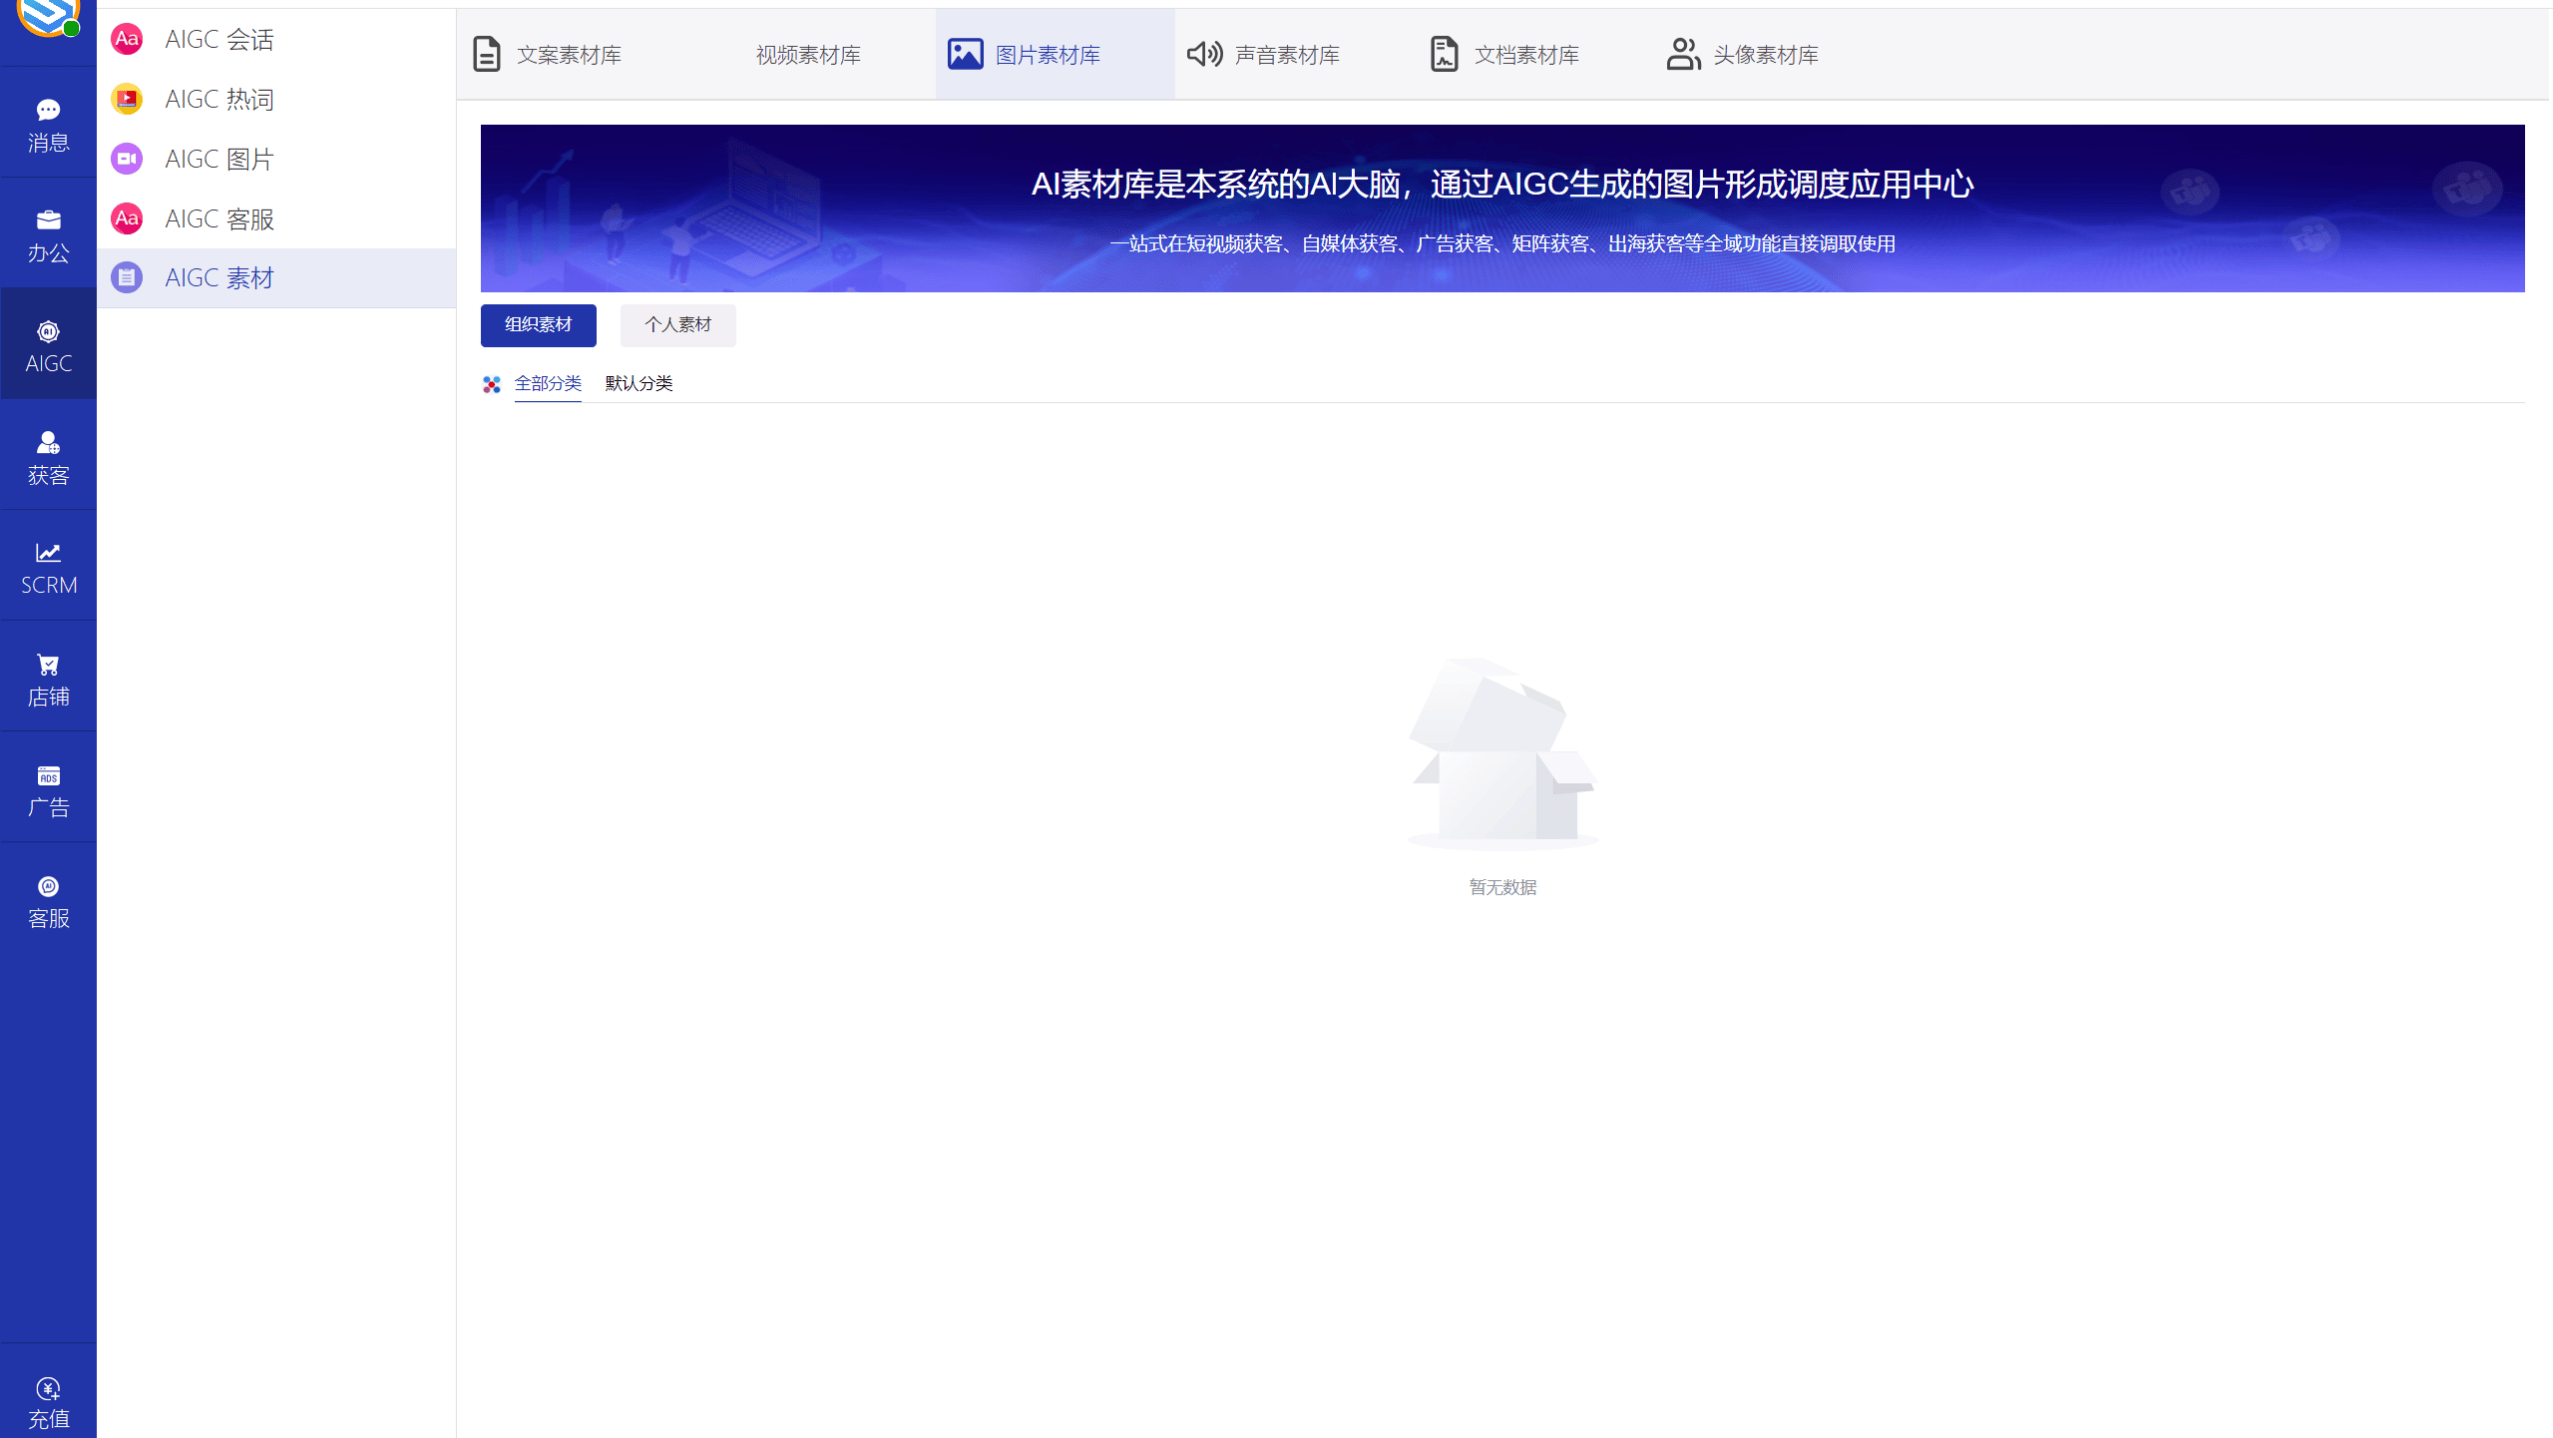The image size is (2553, 1438).
Task: Click the app logo at top left
Action: click(x=47, y=15)
